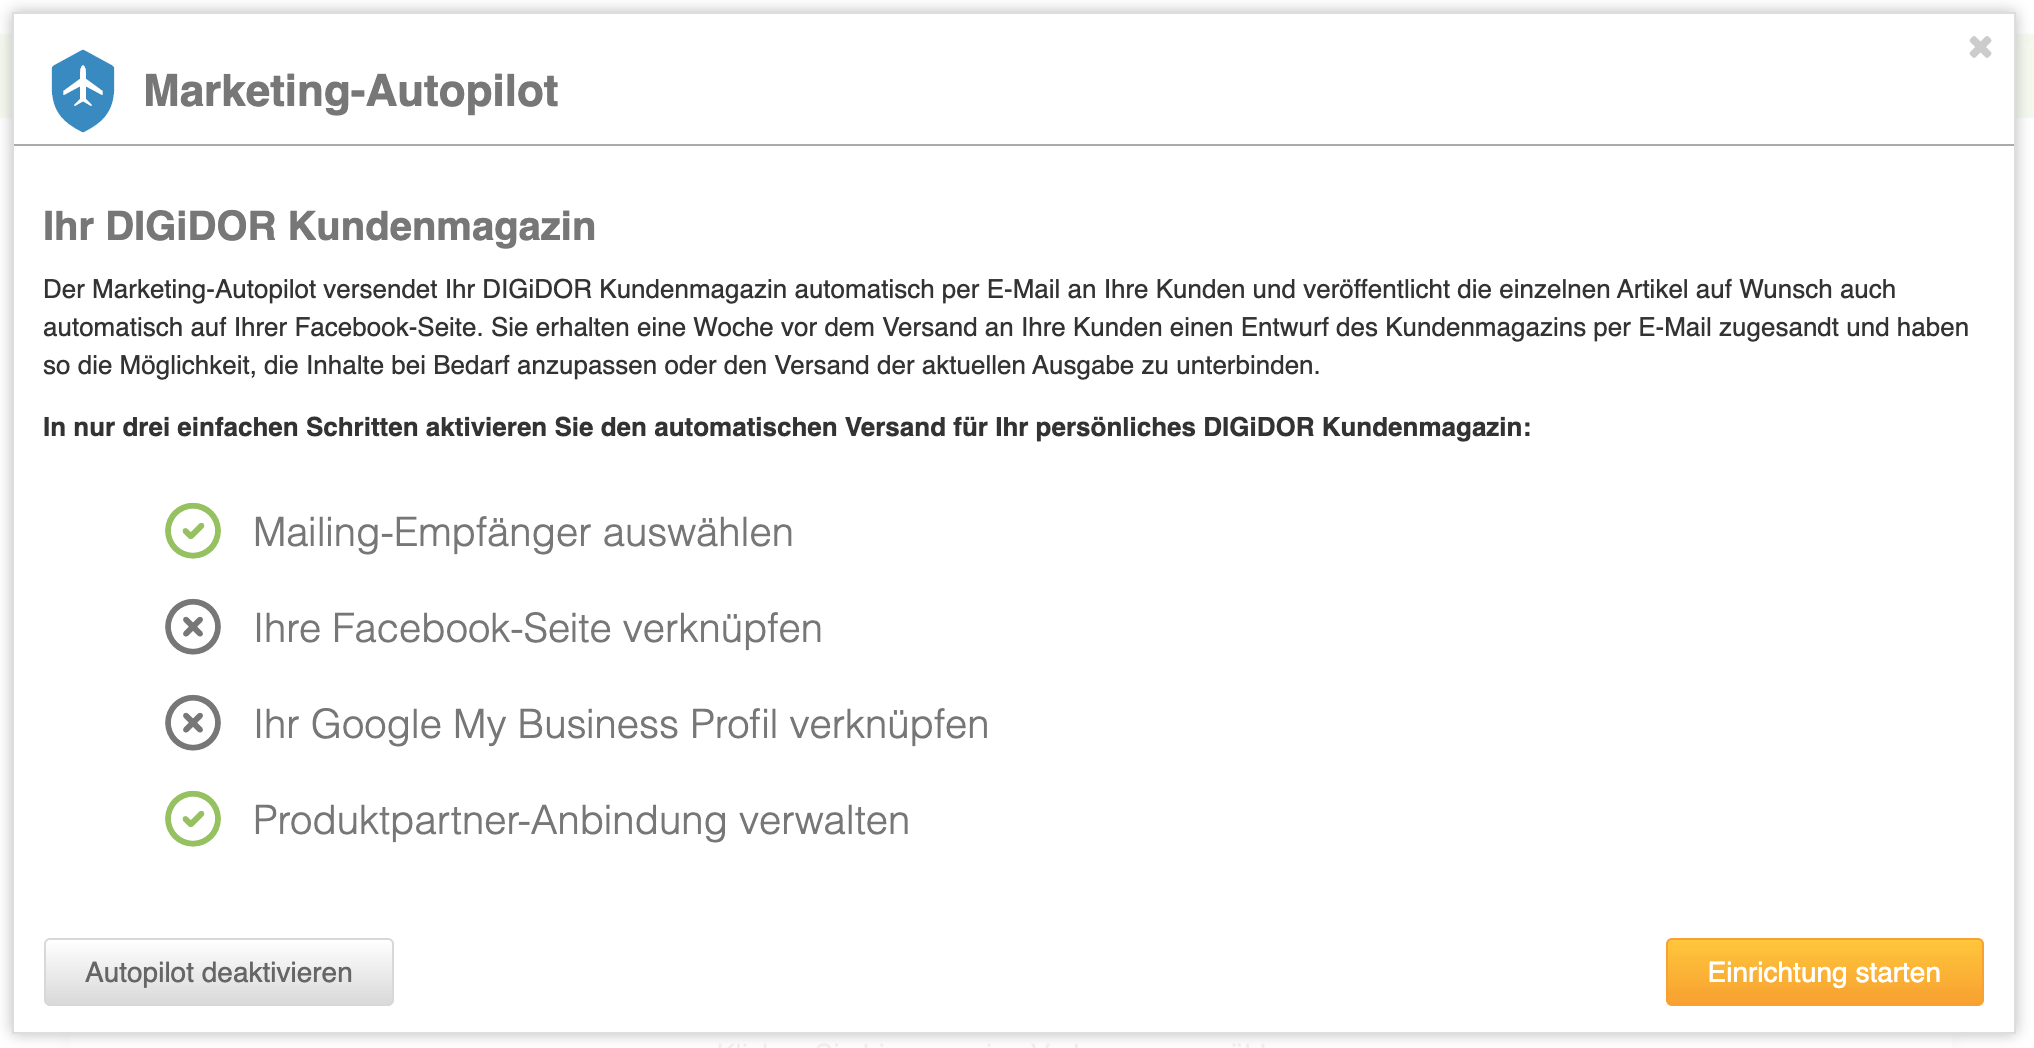Click the Autopilot deaktivieren button
This screenshot has width=2034, height=1048.
click(x=218, y=971)
